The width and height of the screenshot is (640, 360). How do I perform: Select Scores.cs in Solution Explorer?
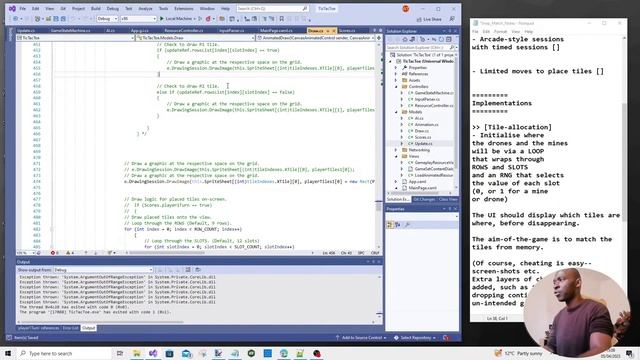[422, 137]
